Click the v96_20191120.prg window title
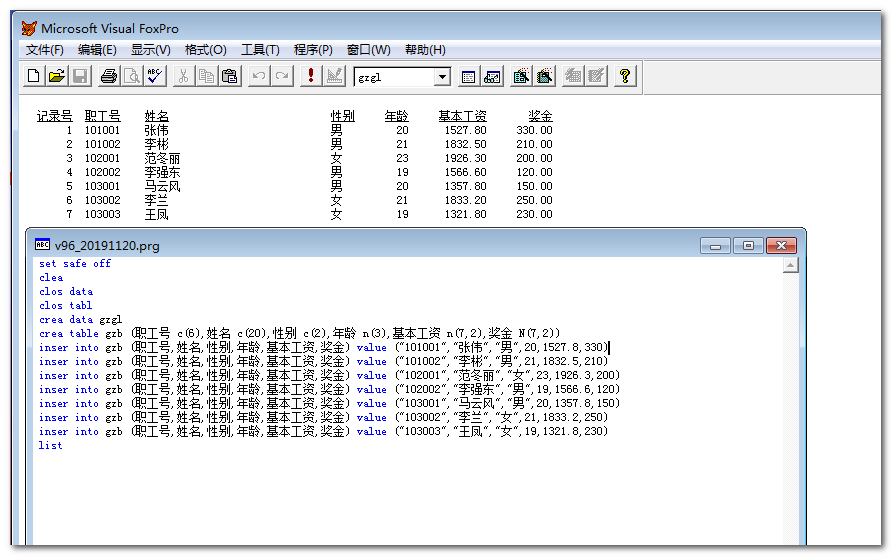892x556 pixels. coord(107,246)
